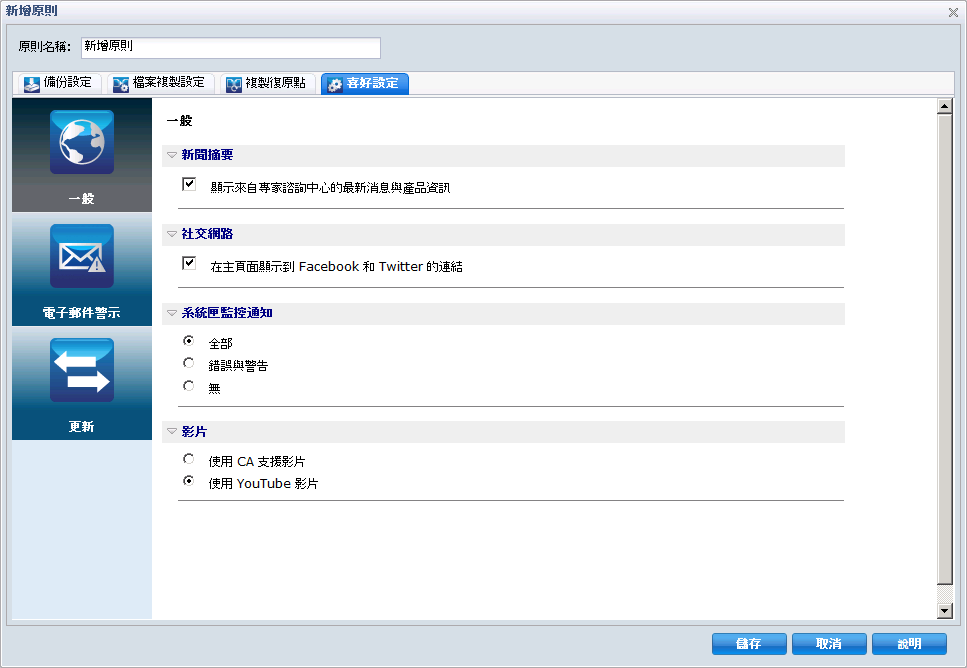Click the 取消 button
Viewport: 967px width, 668px height.
[829, 643]
